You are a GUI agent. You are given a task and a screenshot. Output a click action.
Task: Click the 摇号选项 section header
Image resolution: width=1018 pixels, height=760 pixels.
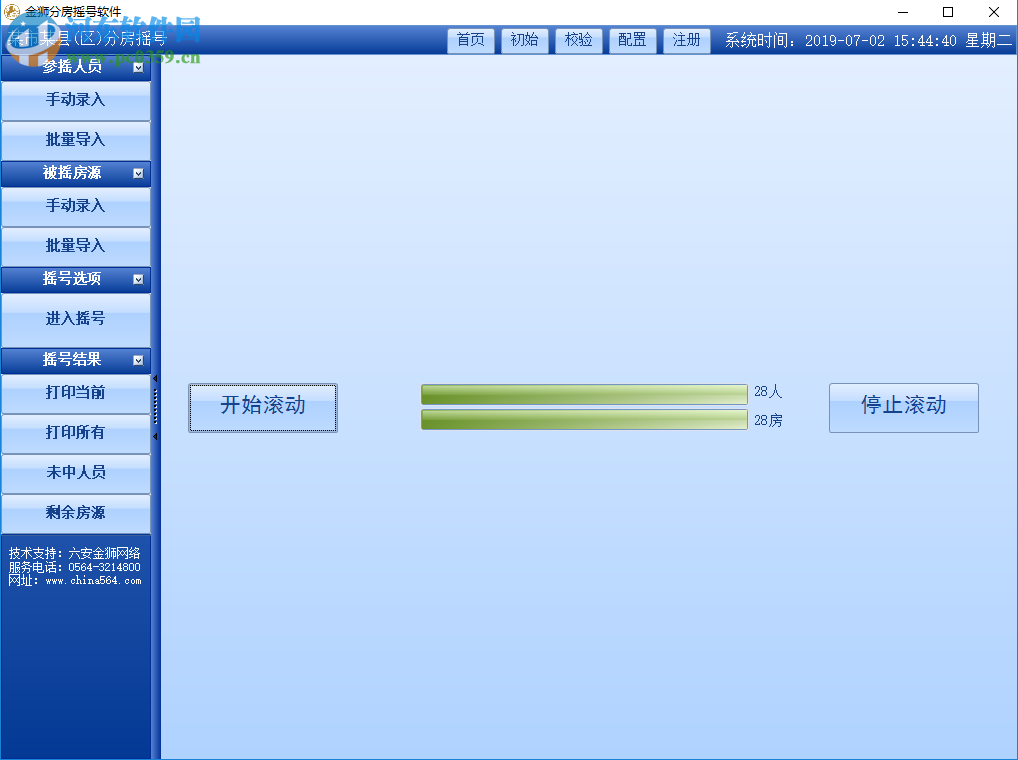[x=76, y=279]
